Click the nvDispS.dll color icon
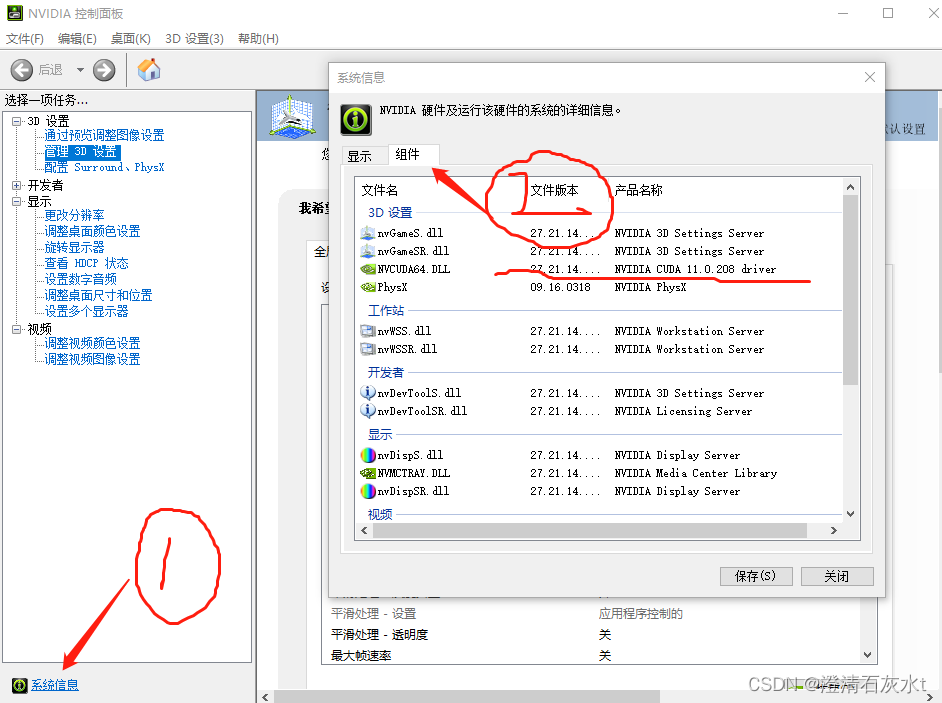942x703 pixels. pyautogui.click(x=368, y=455)
